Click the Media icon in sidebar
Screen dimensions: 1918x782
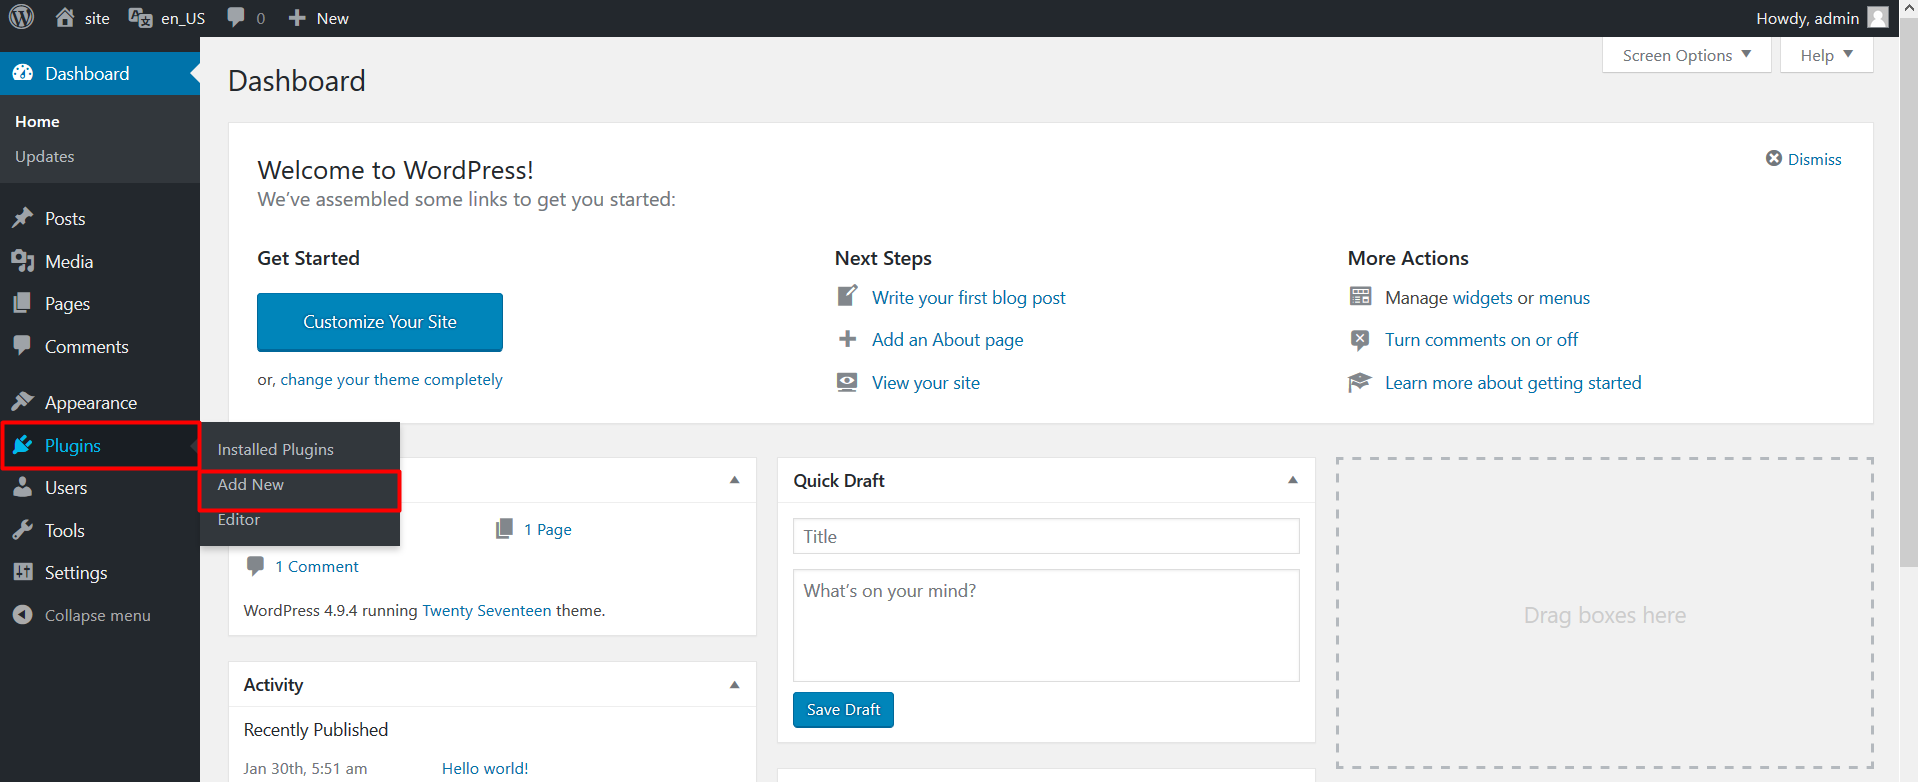[22, 261]
